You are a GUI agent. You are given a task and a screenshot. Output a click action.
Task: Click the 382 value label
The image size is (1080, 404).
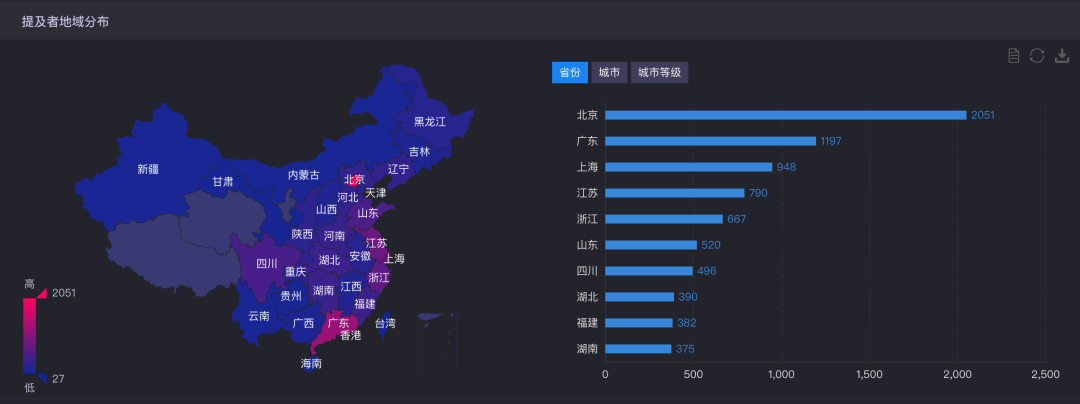(687, 323)
